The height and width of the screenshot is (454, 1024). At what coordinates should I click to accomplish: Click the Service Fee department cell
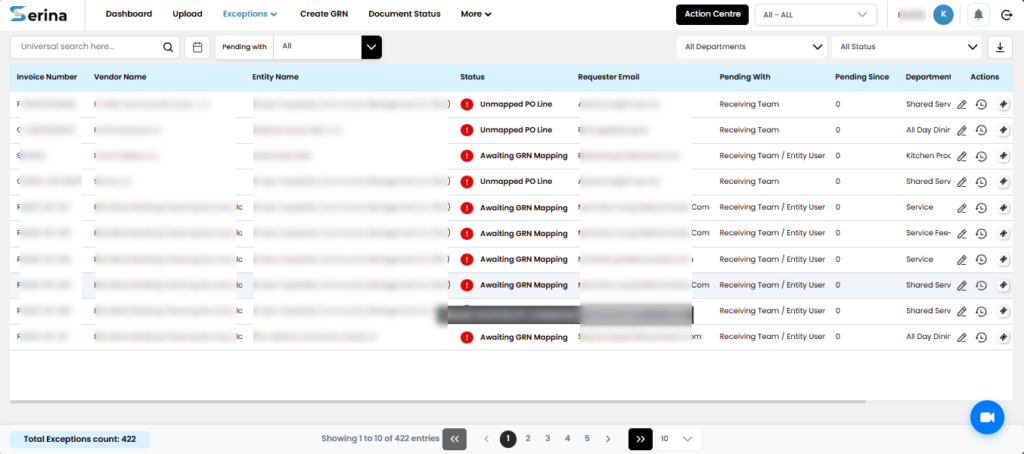point(928,233)
